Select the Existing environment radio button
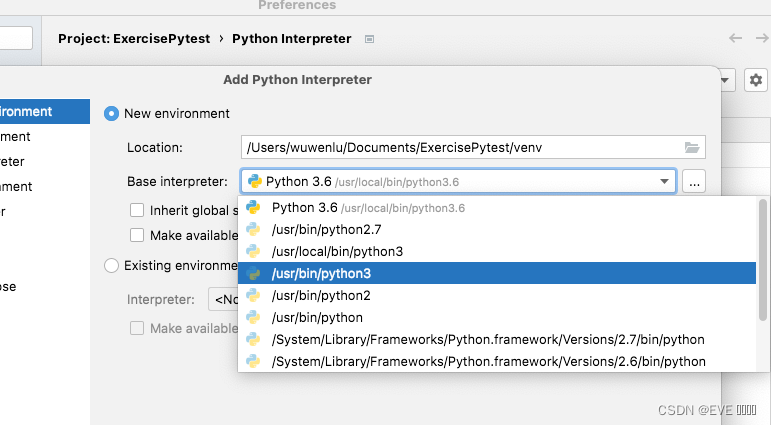 tap(112, 266)
